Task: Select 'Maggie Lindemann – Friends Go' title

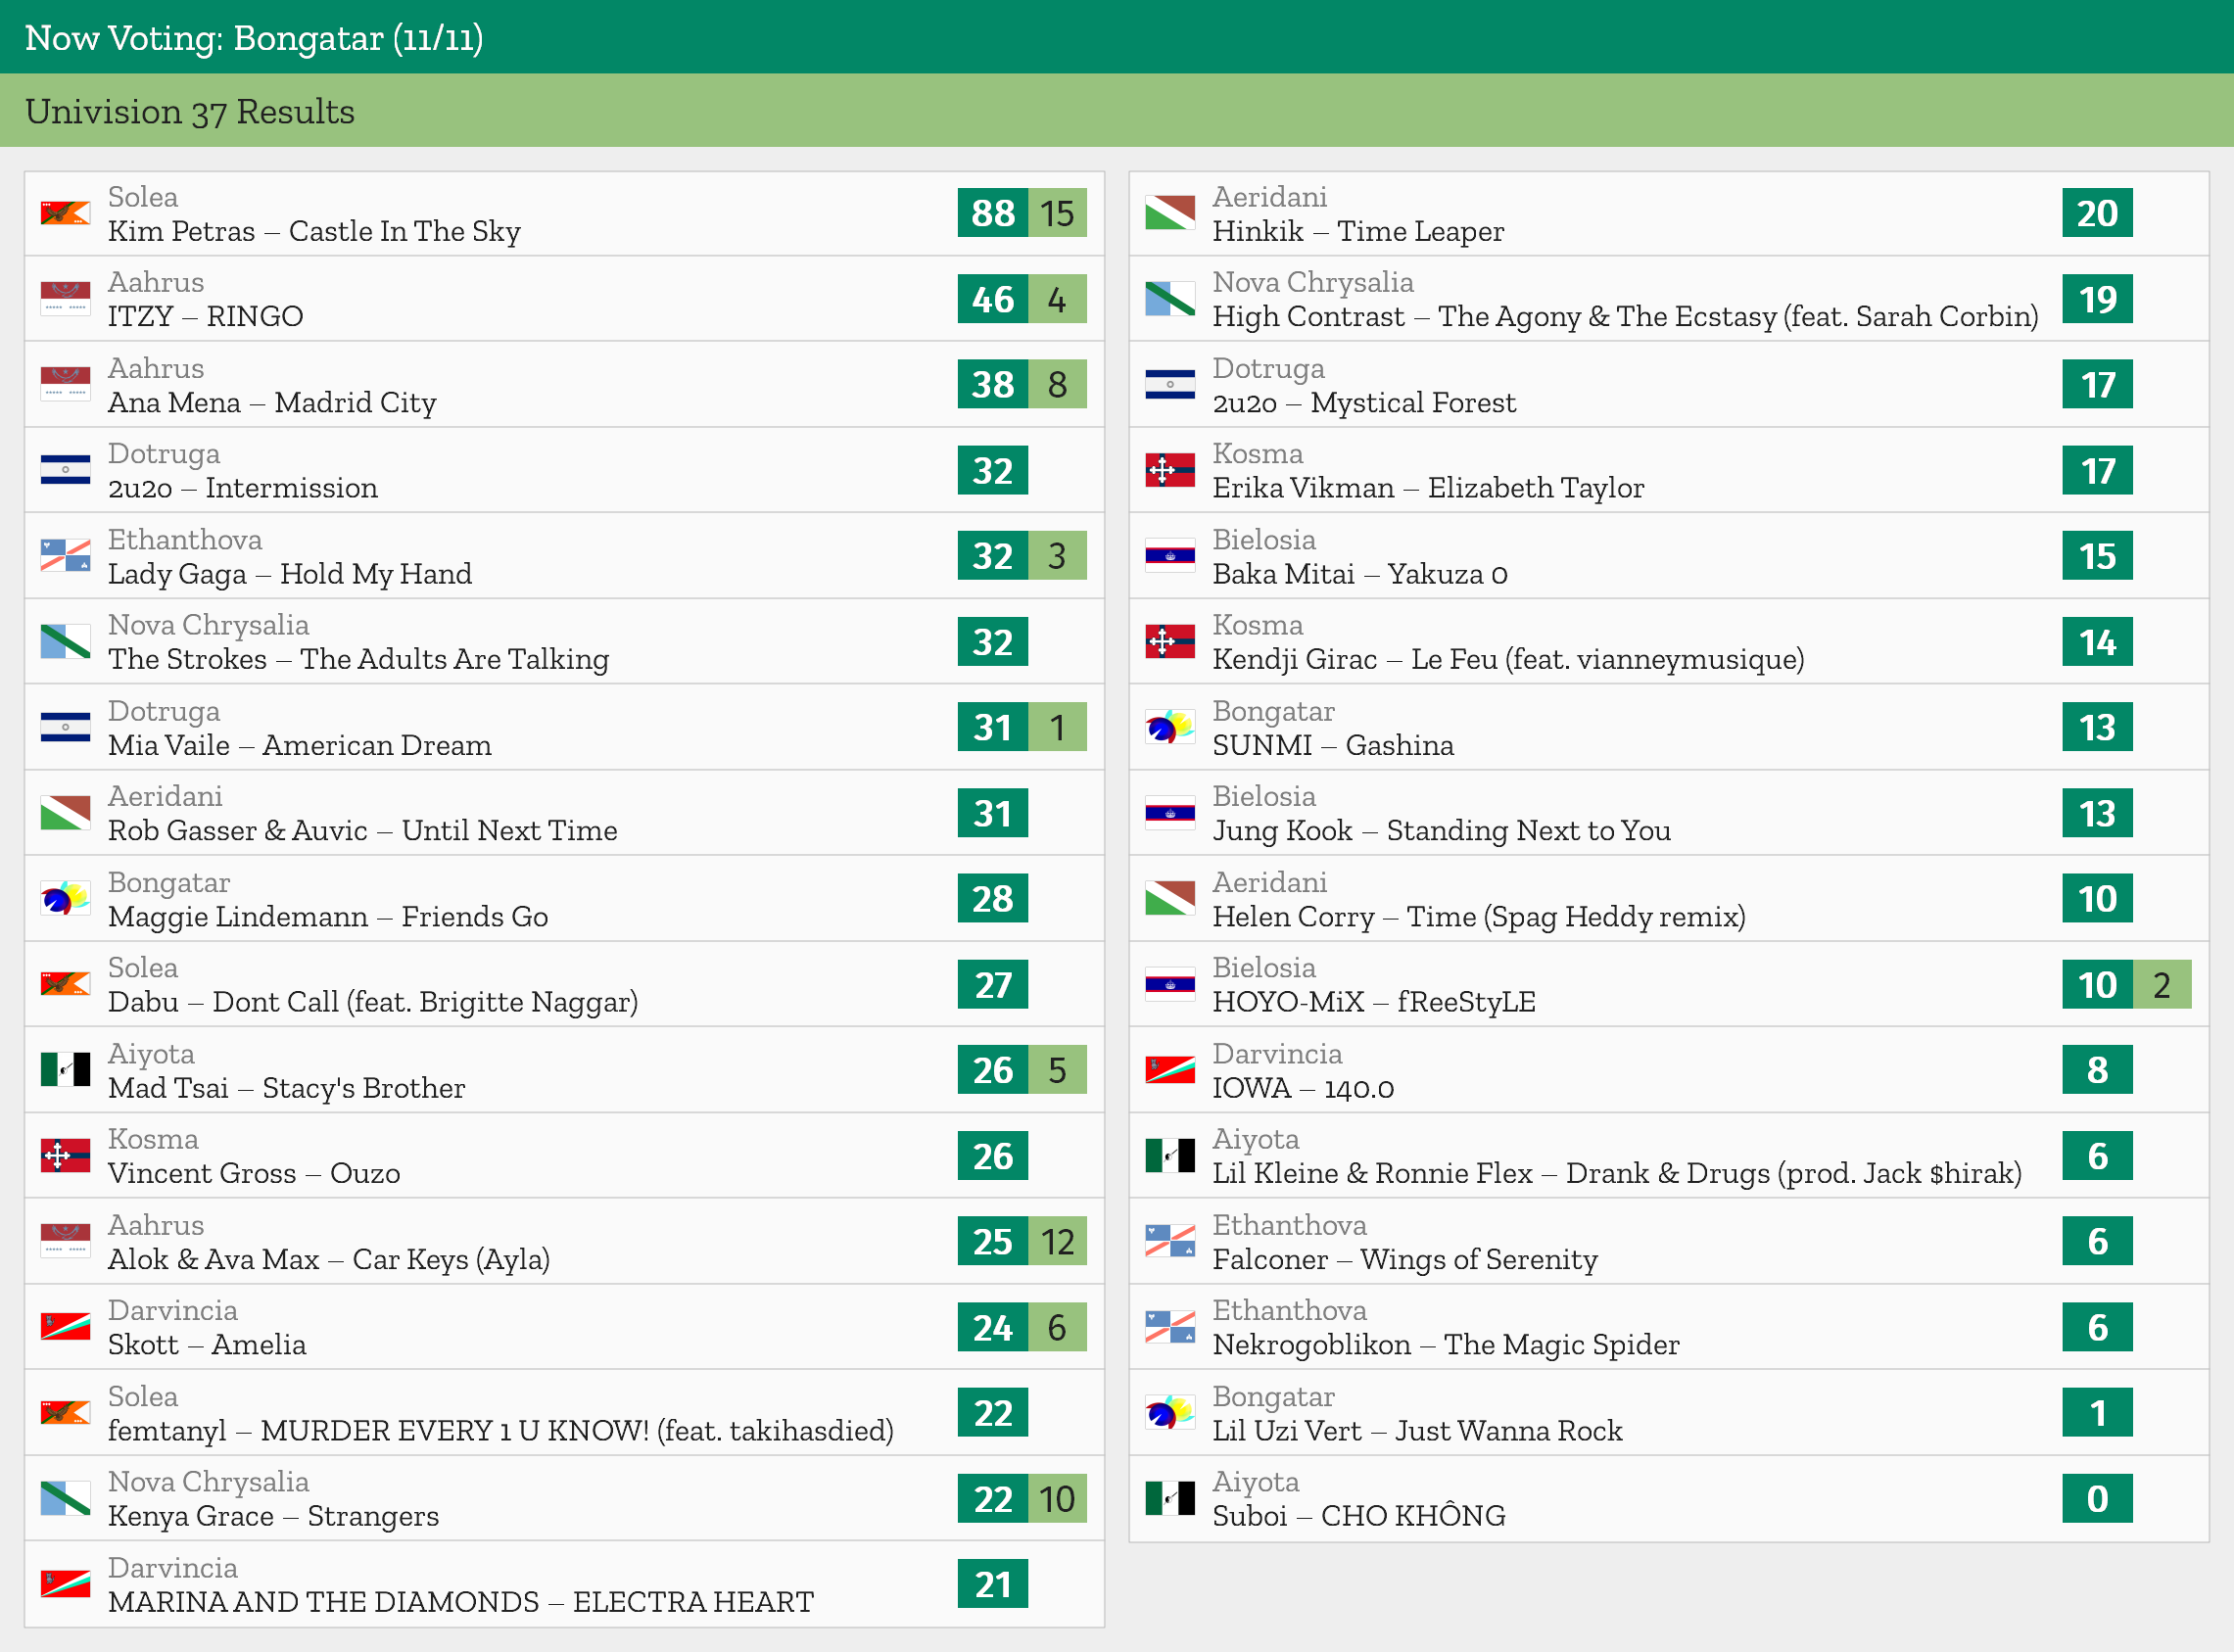Action: [x=328, y=916]
